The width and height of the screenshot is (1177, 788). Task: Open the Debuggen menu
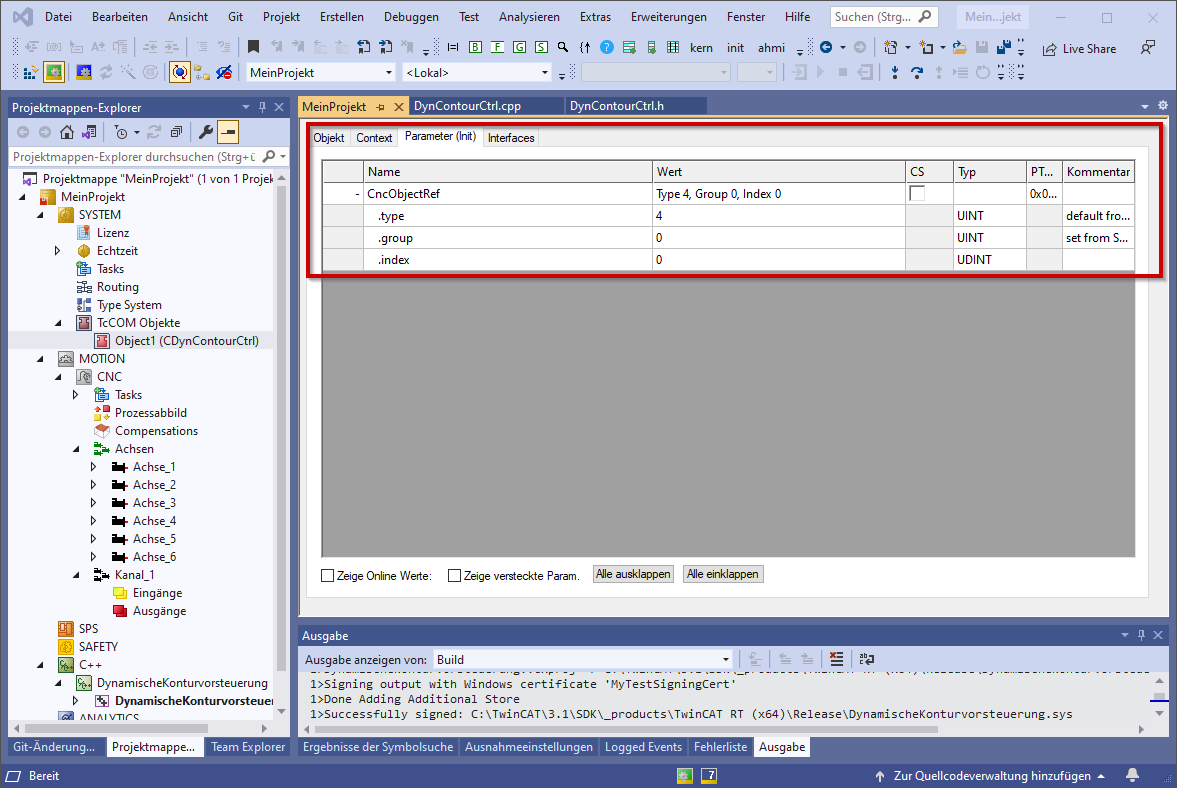pyautogui.click(x=411, y=17)
